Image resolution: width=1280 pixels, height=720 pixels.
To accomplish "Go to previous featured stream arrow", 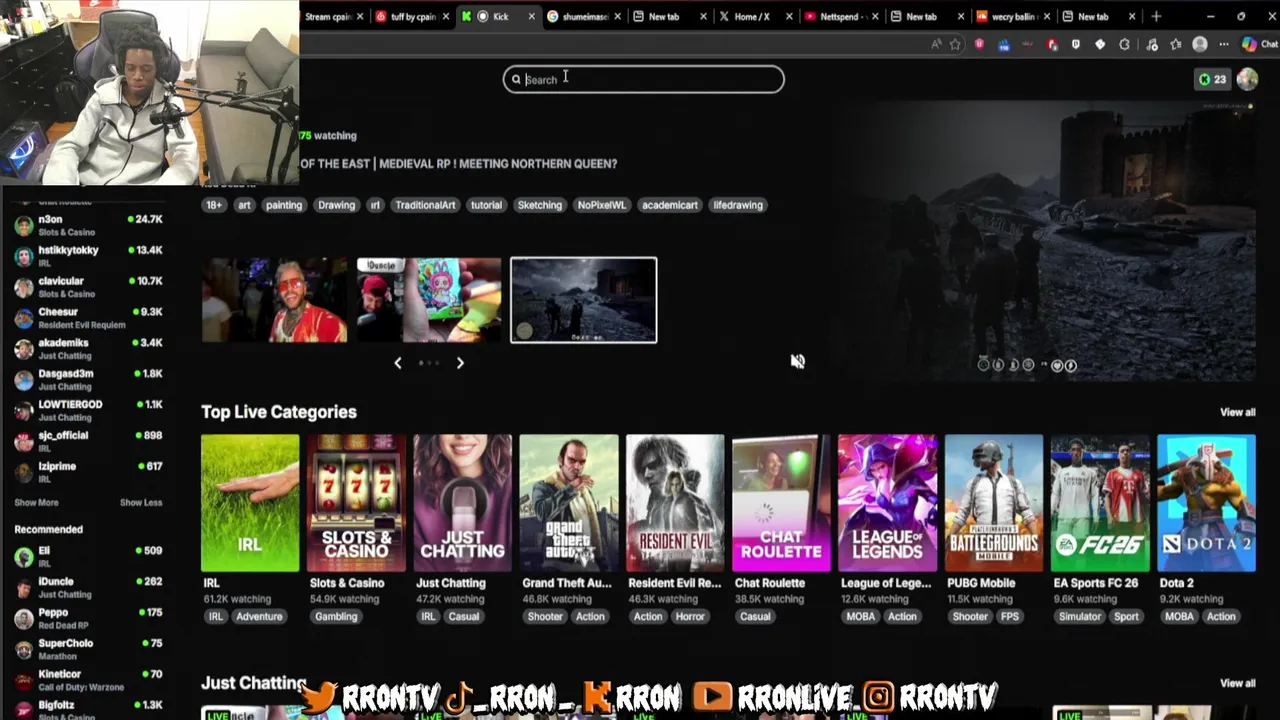I will pos(398,363).
